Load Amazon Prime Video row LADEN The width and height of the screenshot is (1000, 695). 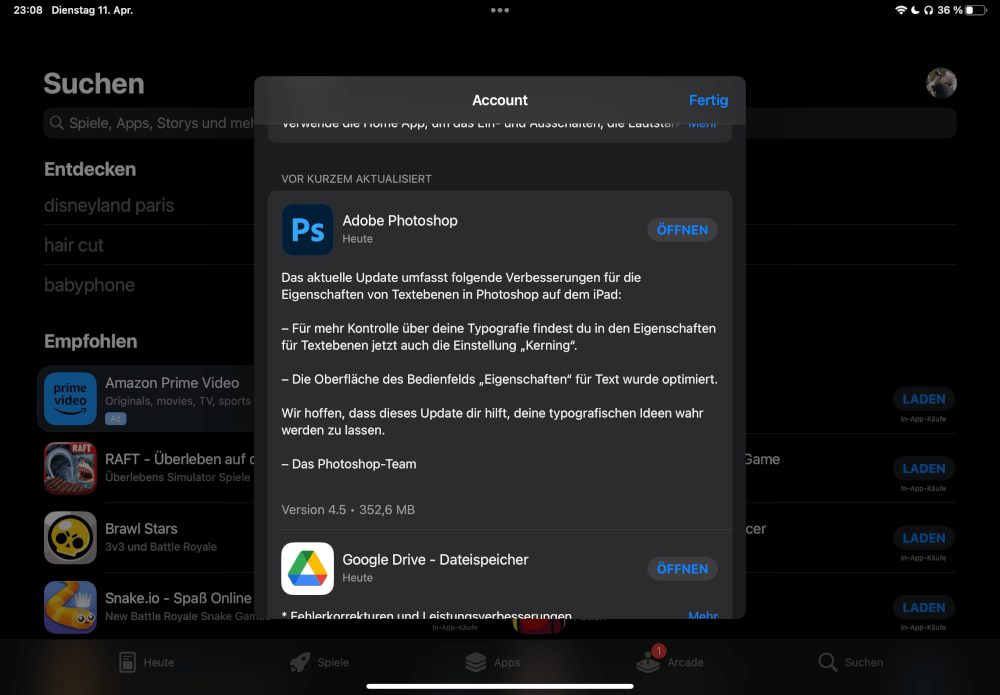pyautogui.click(x=923, y=399)
